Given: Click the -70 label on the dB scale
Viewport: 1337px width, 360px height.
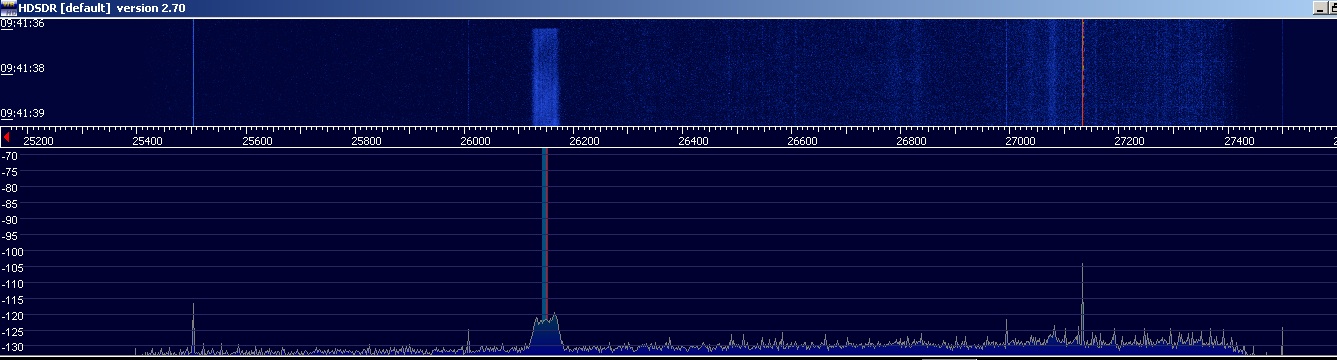Looking at the screenshot, I should 10,157.
